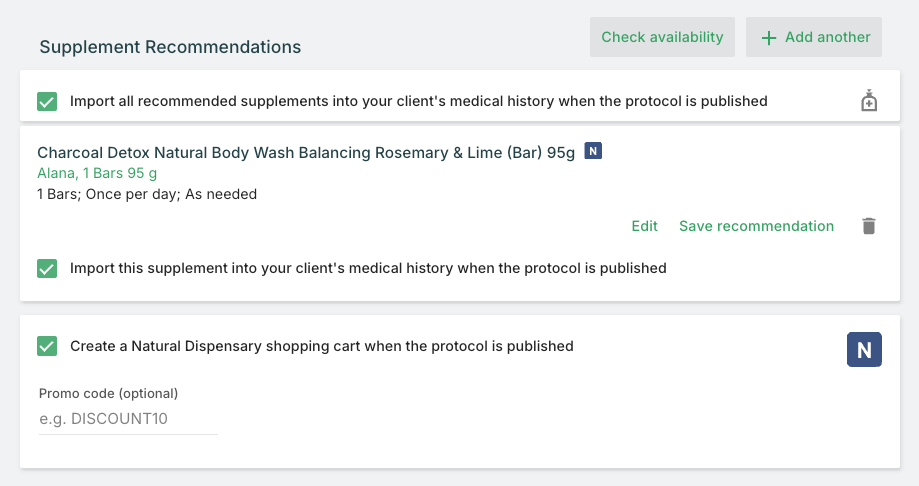
Task: Click the Save recommendation link
Action: (x=756, y=226)
